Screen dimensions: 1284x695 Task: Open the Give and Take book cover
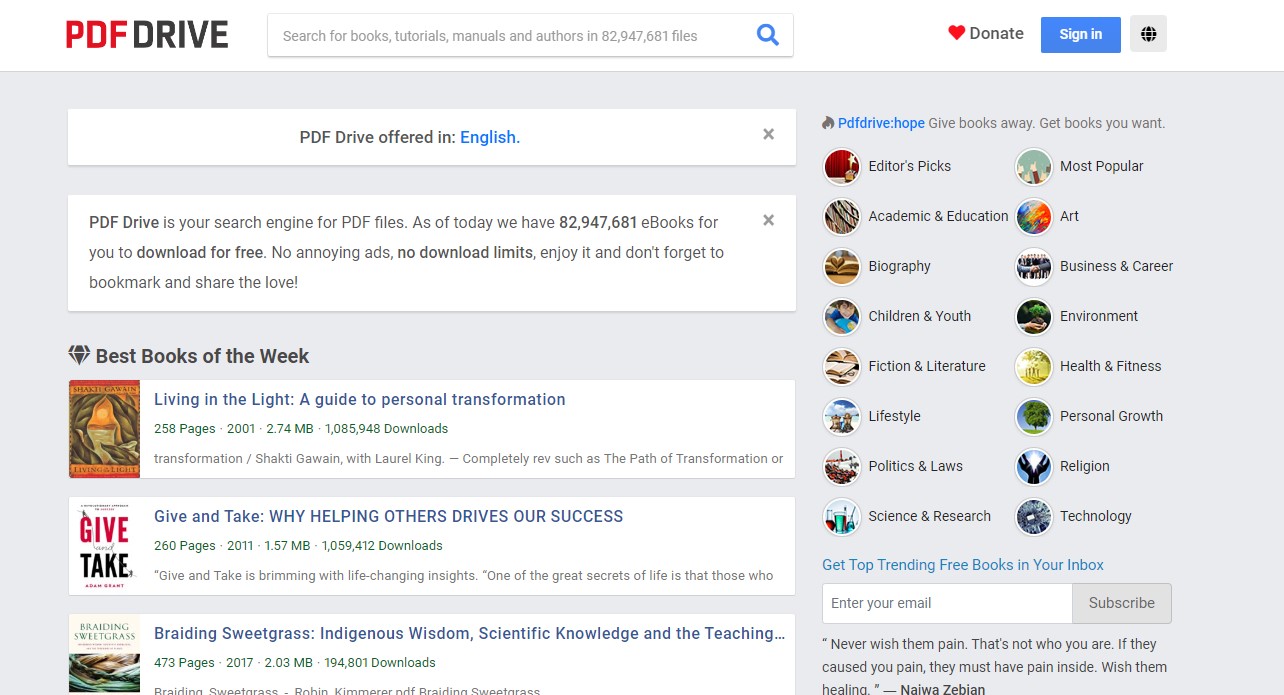click(x=104, y=546)
